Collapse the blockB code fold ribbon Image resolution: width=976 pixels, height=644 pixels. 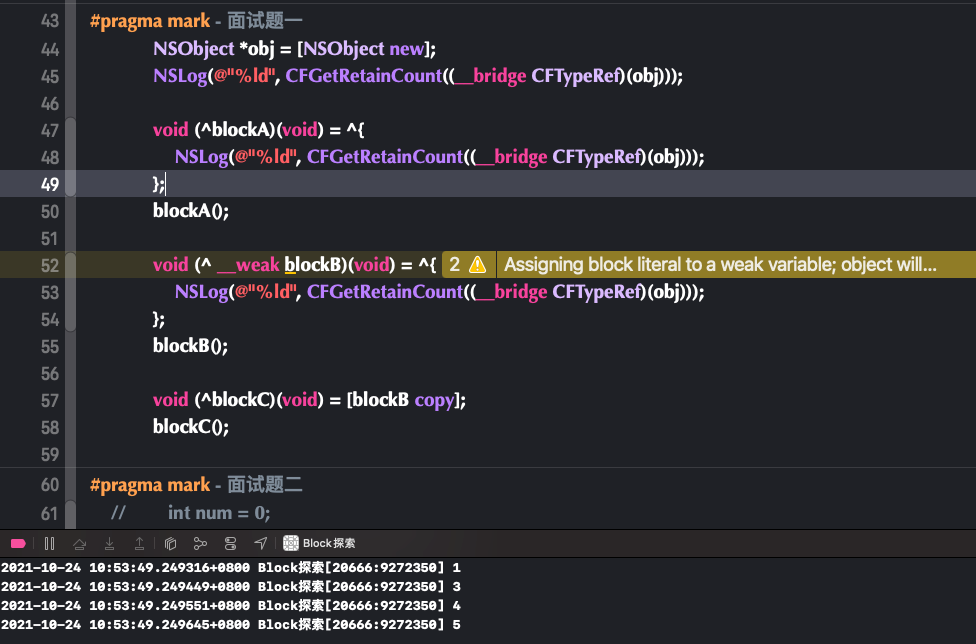[70, 292]
